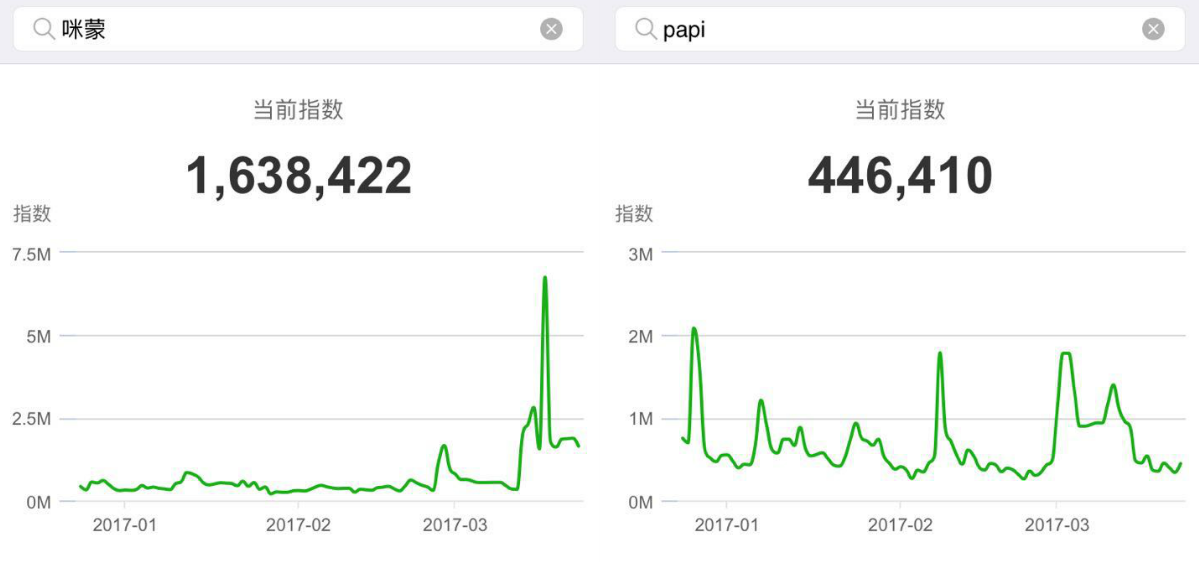
Task: Focus the papi search input
Action: click(900, 29)
